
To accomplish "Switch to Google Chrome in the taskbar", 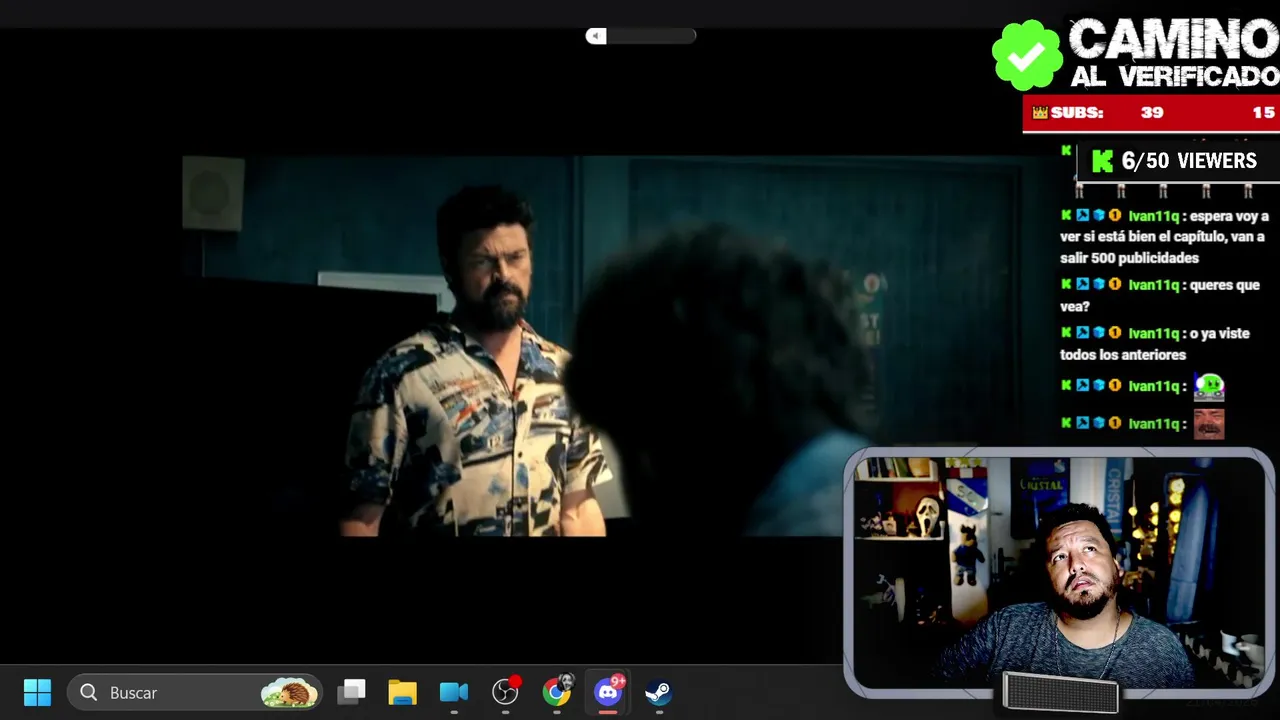I will tap(557, 691).
